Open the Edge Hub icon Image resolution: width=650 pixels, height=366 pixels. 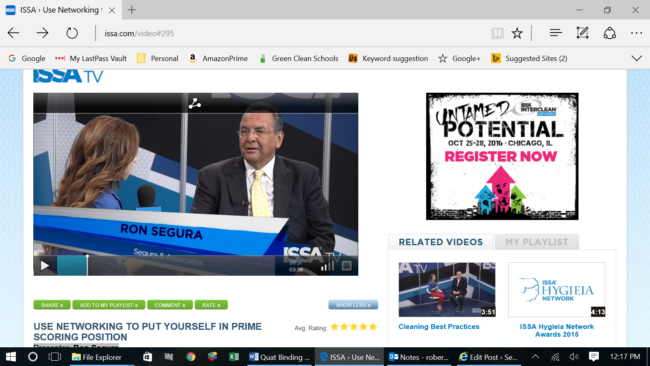point(555,33)
